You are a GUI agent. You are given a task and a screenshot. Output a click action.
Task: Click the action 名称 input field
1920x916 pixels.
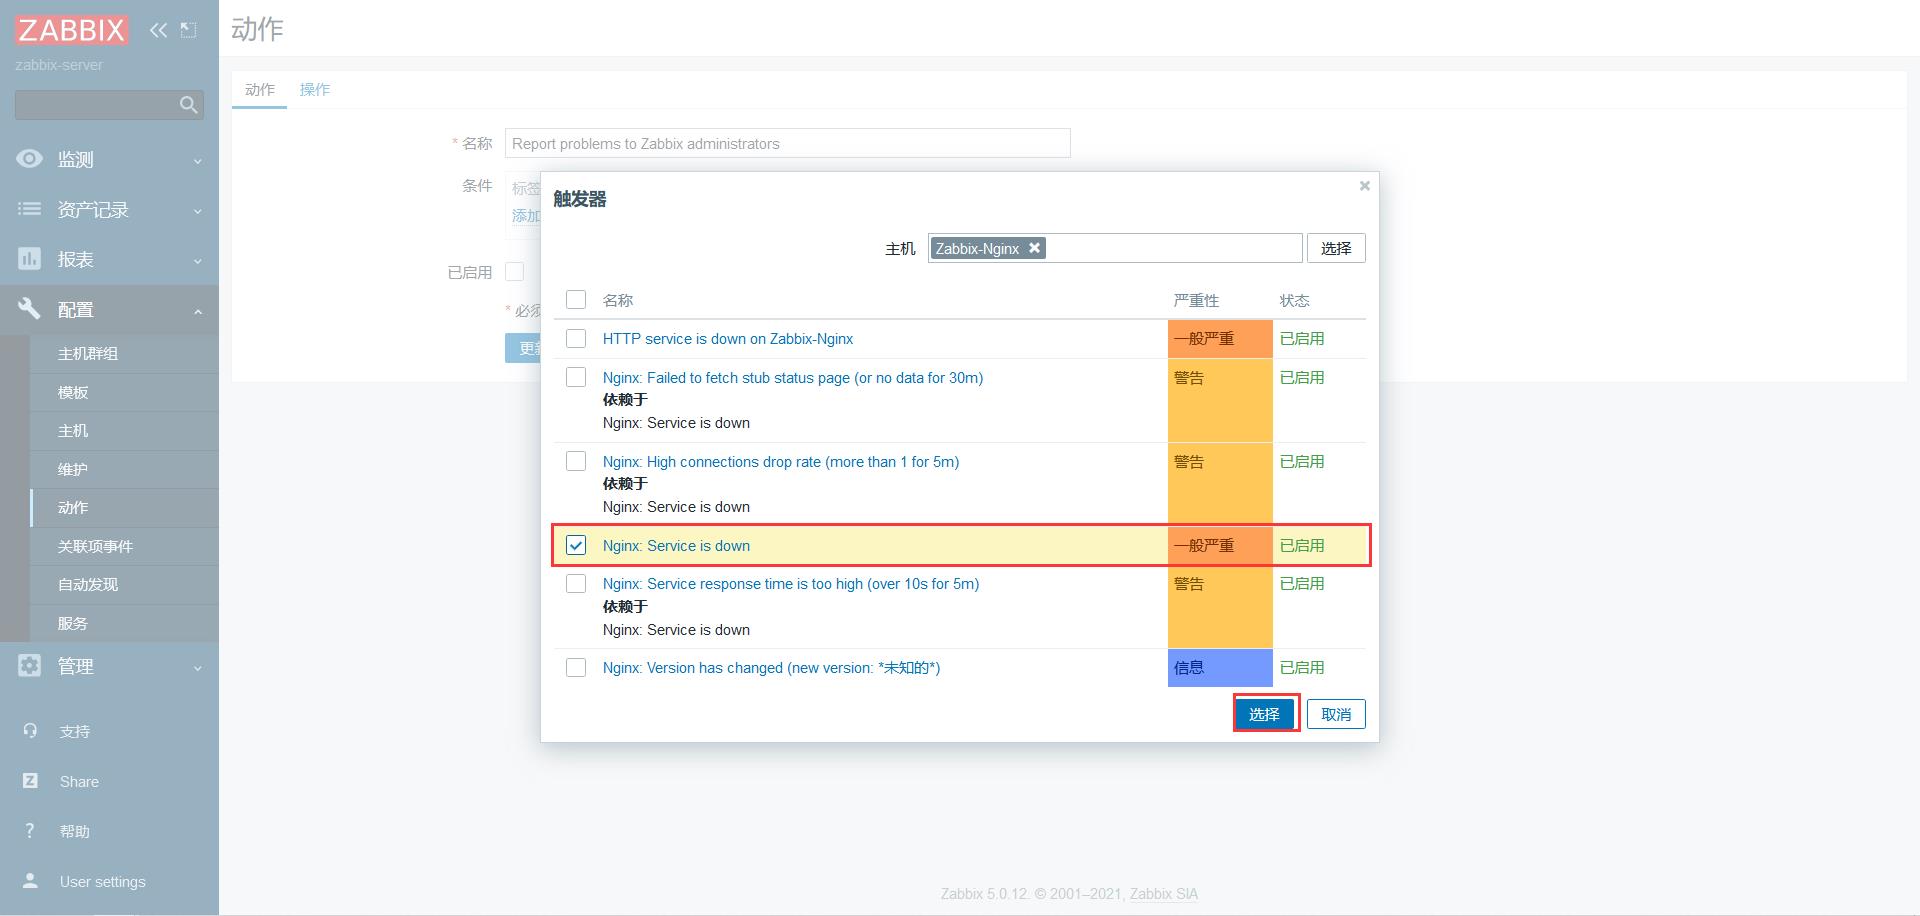click(x=787, y=143)
